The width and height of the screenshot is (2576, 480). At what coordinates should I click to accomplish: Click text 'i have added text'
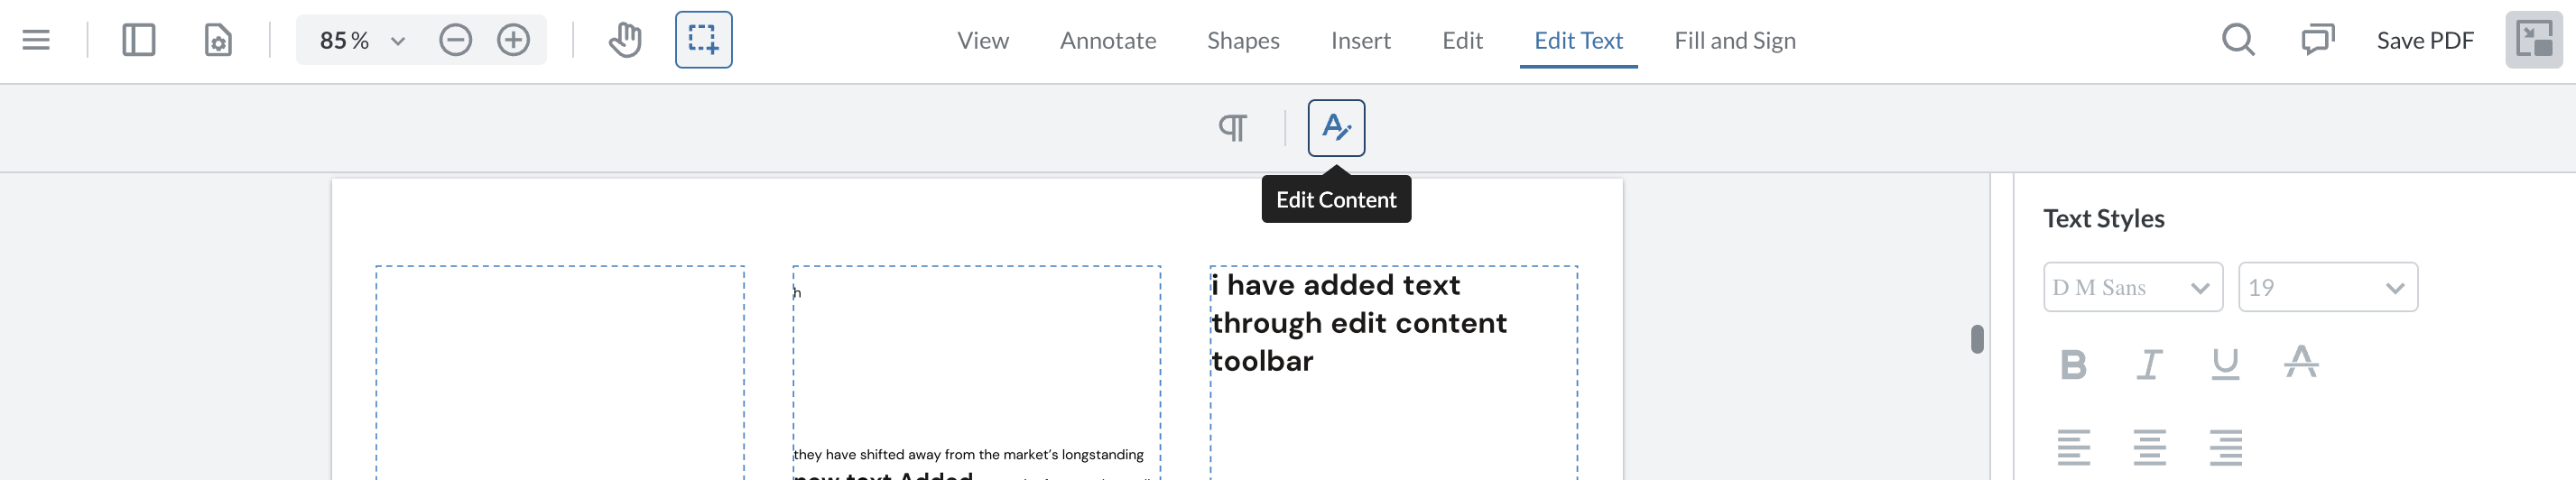(1335, 285)
